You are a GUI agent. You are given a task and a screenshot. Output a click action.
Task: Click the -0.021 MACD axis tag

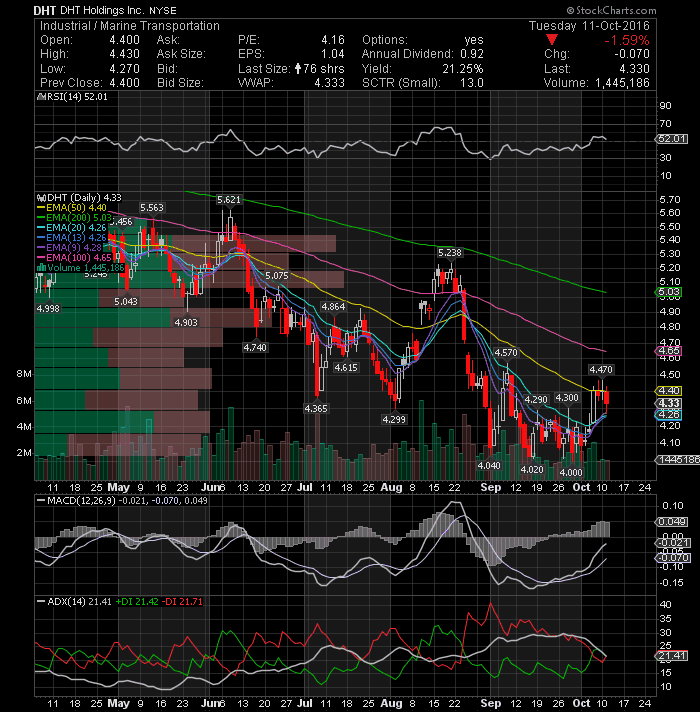[x=673, y=543]
